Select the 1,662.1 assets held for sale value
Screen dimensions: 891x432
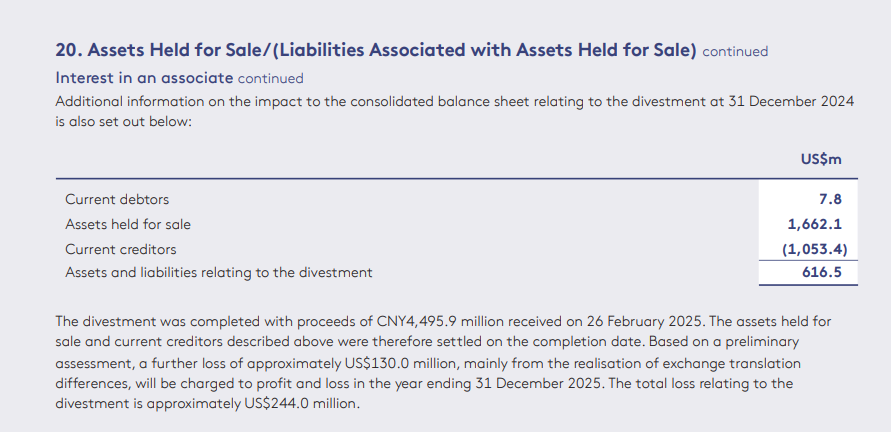(x=814, y=225)
